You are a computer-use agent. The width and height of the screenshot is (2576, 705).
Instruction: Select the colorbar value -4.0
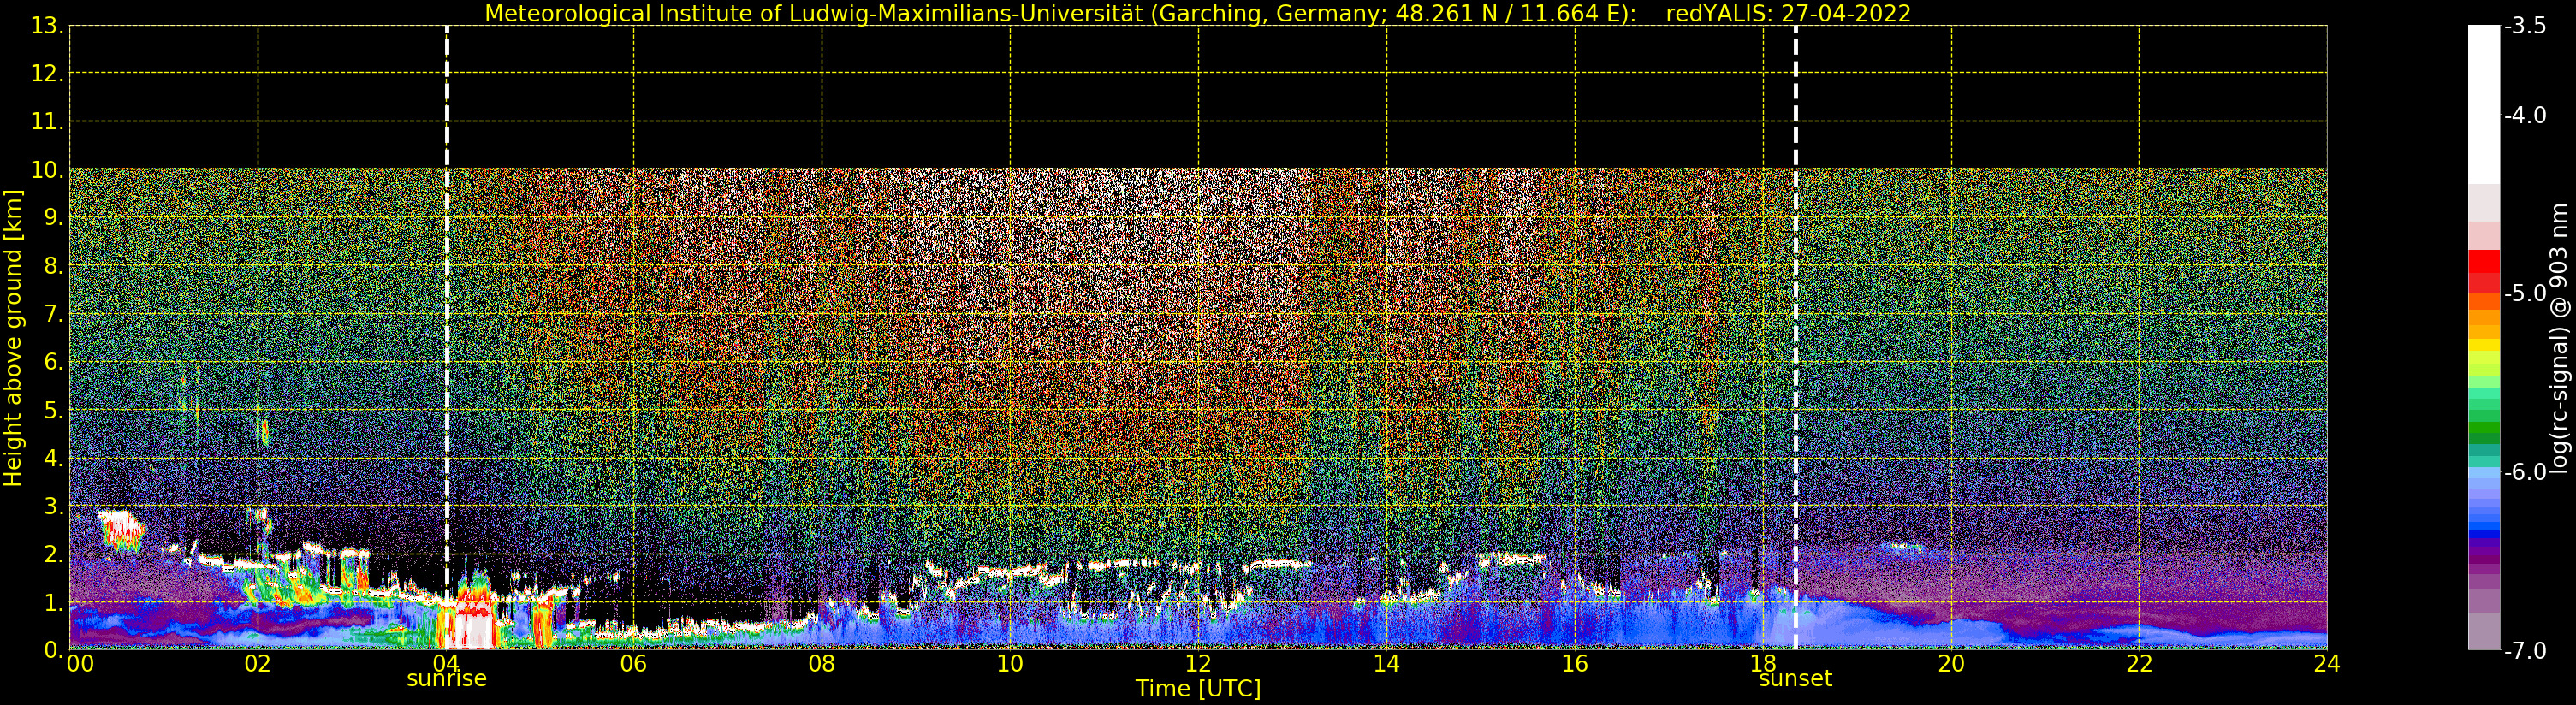(x=2525, y=115)
